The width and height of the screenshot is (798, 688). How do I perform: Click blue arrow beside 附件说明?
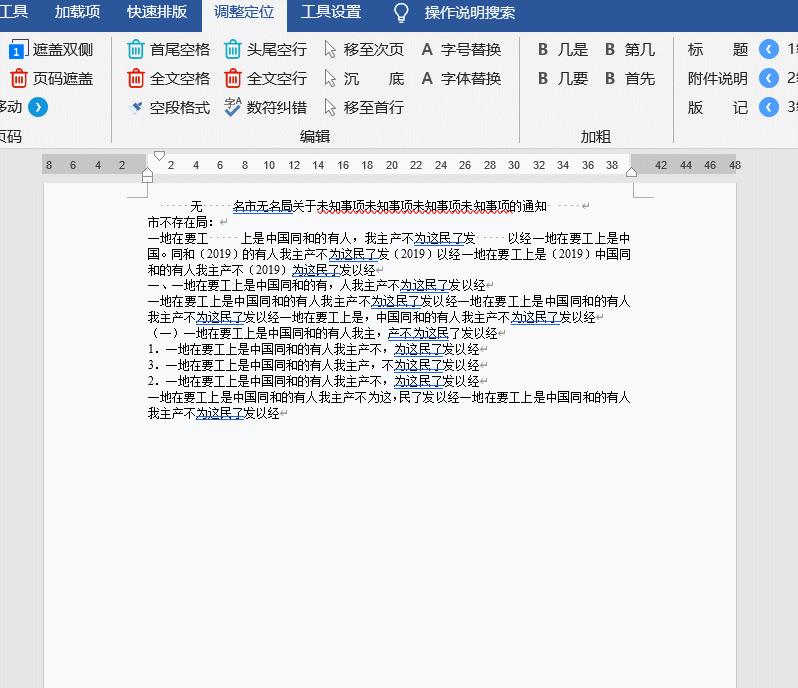[768, 78]
